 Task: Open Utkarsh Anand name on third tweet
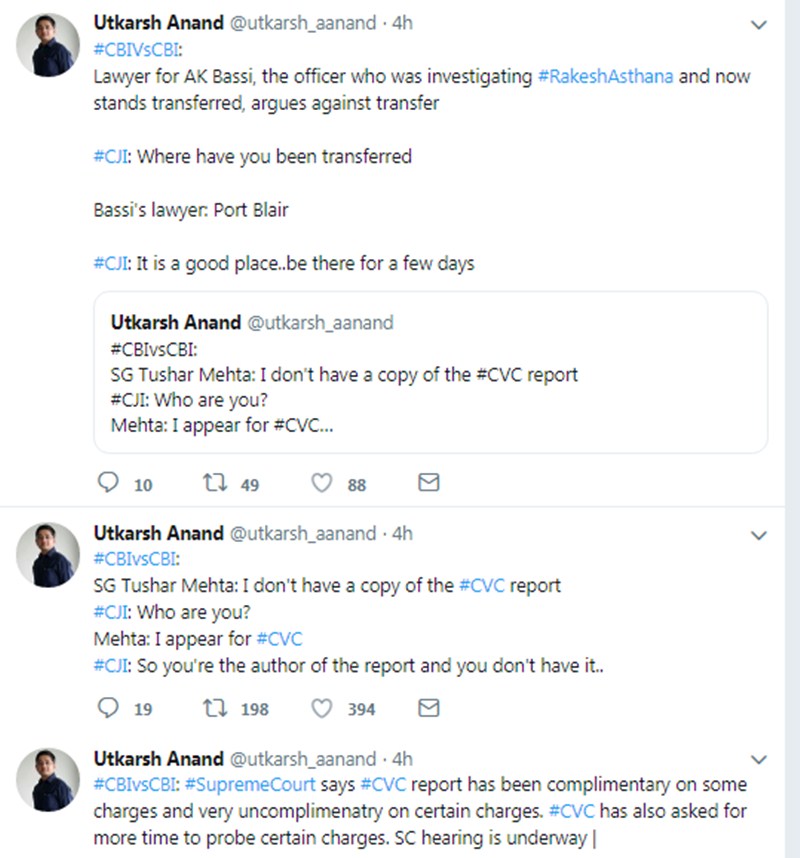tap(158, 758)
